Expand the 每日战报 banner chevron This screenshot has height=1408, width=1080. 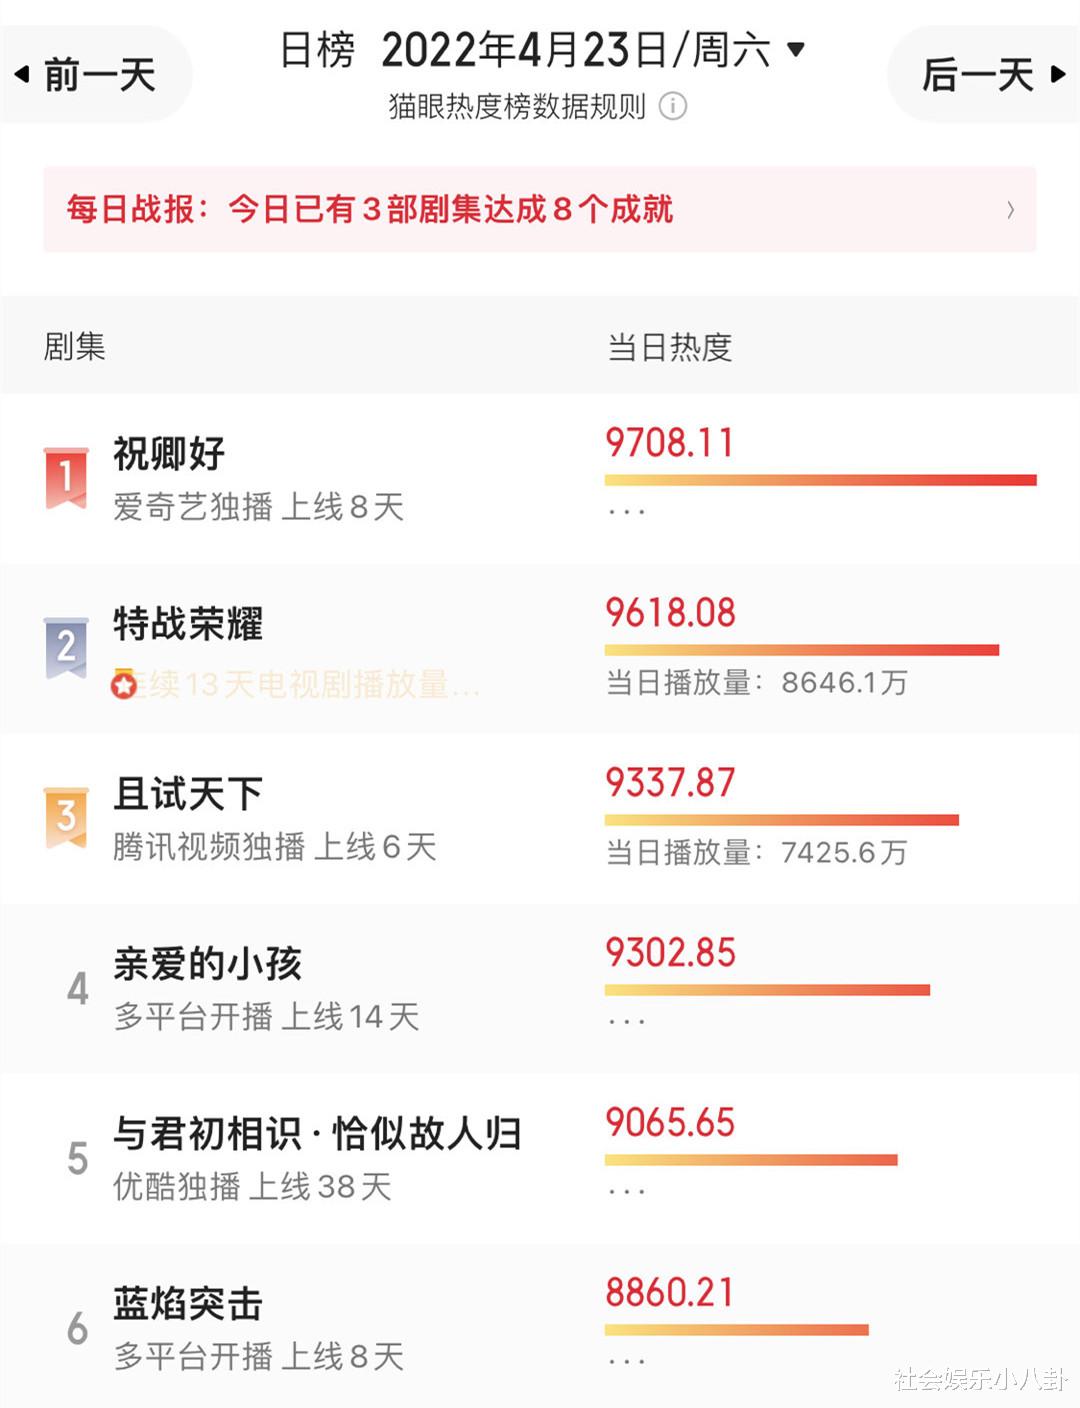(x=1011, y=210)
